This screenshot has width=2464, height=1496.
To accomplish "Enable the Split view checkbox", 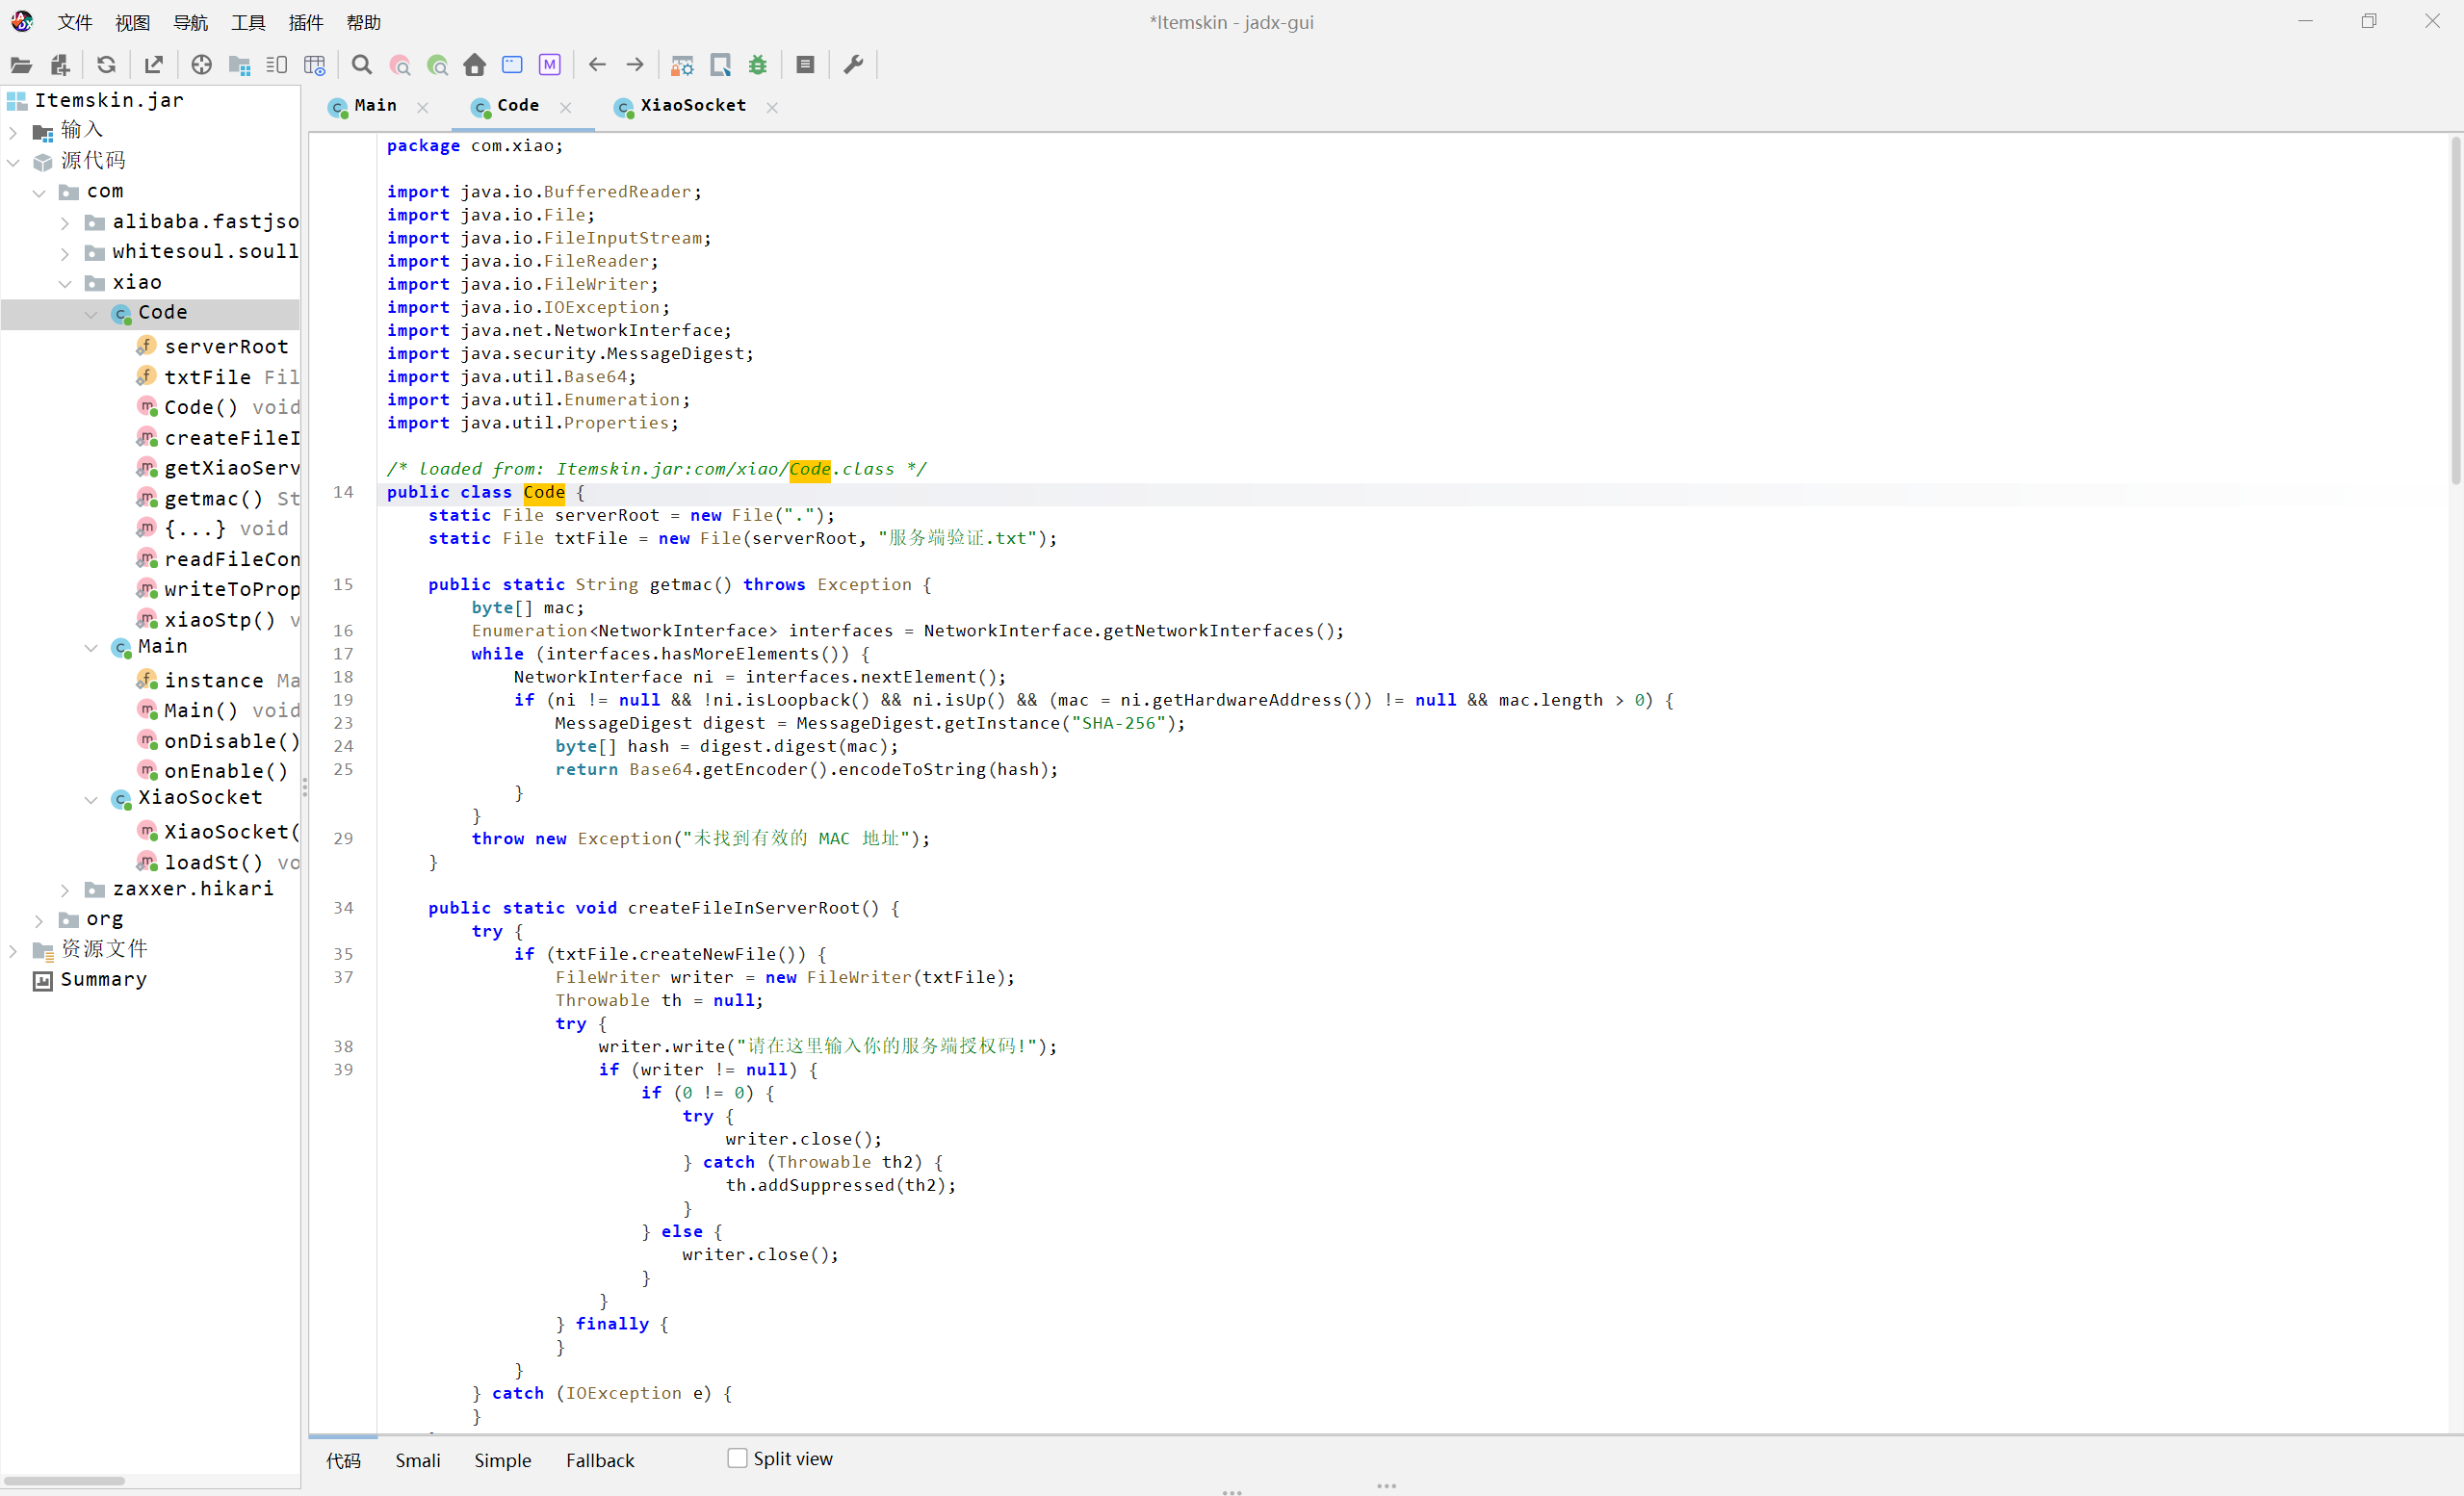I will (x=737, y=1459).
